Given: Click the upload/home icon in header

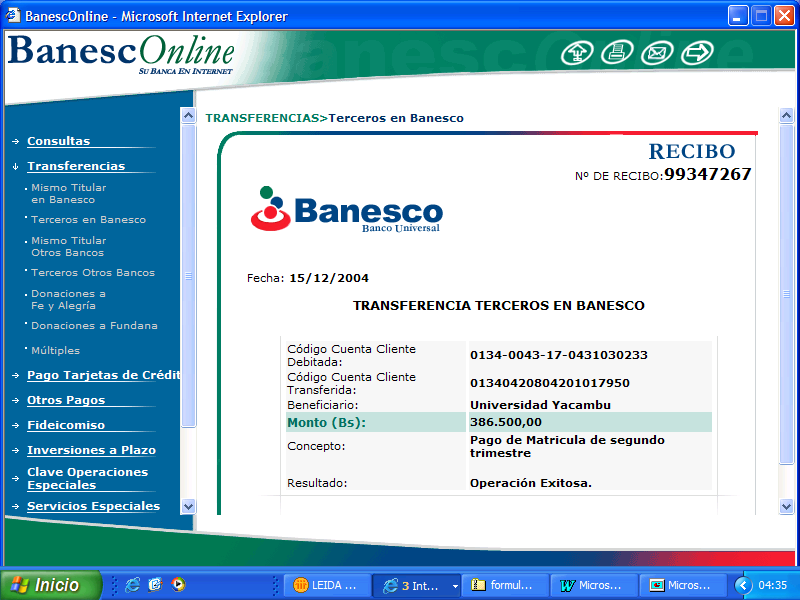Looking at the screenshot, I should 577,53.
